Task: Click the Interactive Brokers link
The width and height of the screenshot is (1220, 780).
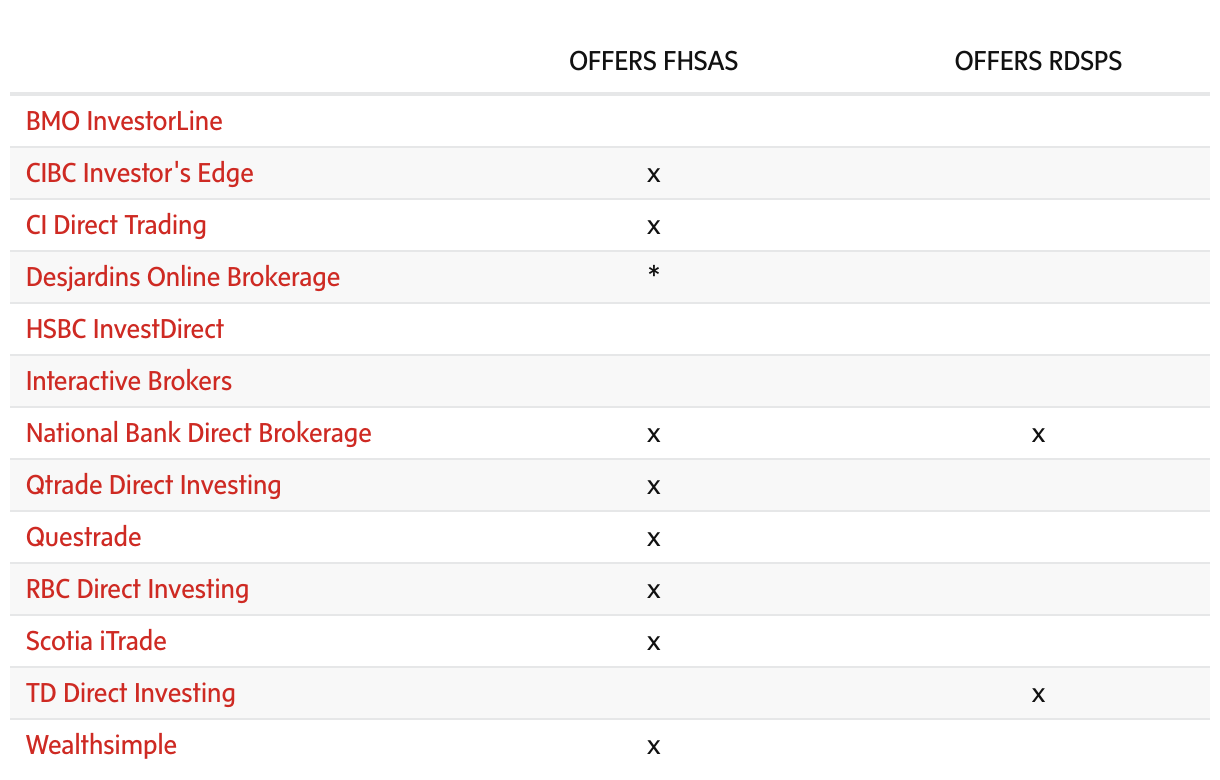Action: click(129, 381)
